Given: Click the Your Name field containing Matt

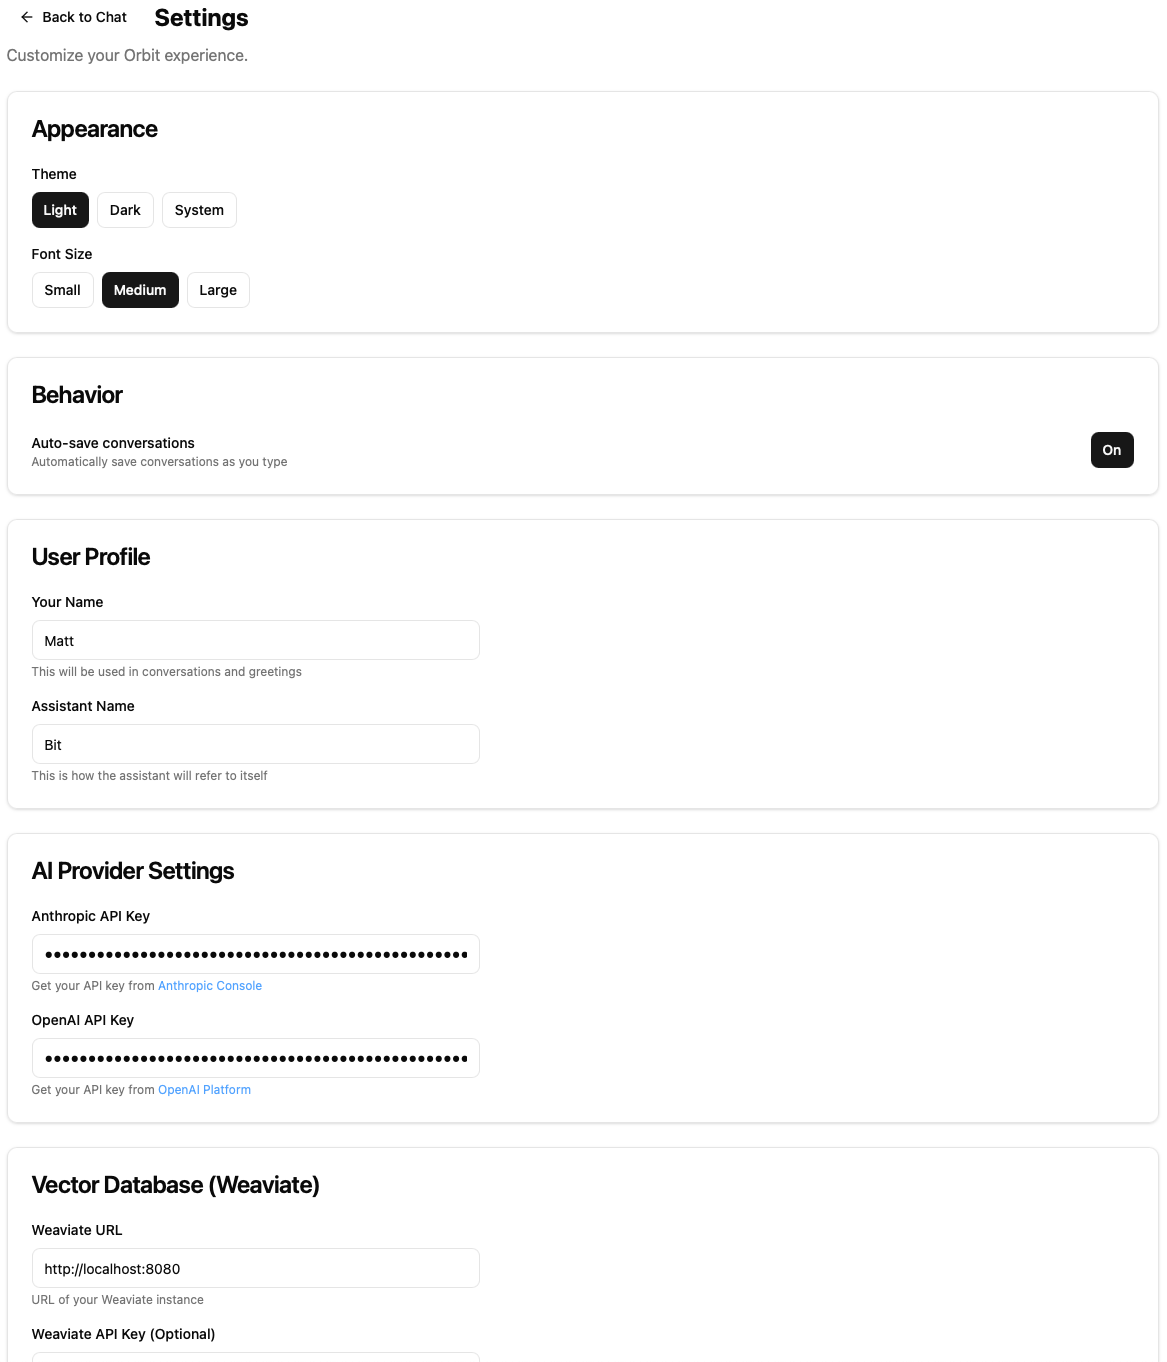Looking at the screenshot, I should coord(255,640).
